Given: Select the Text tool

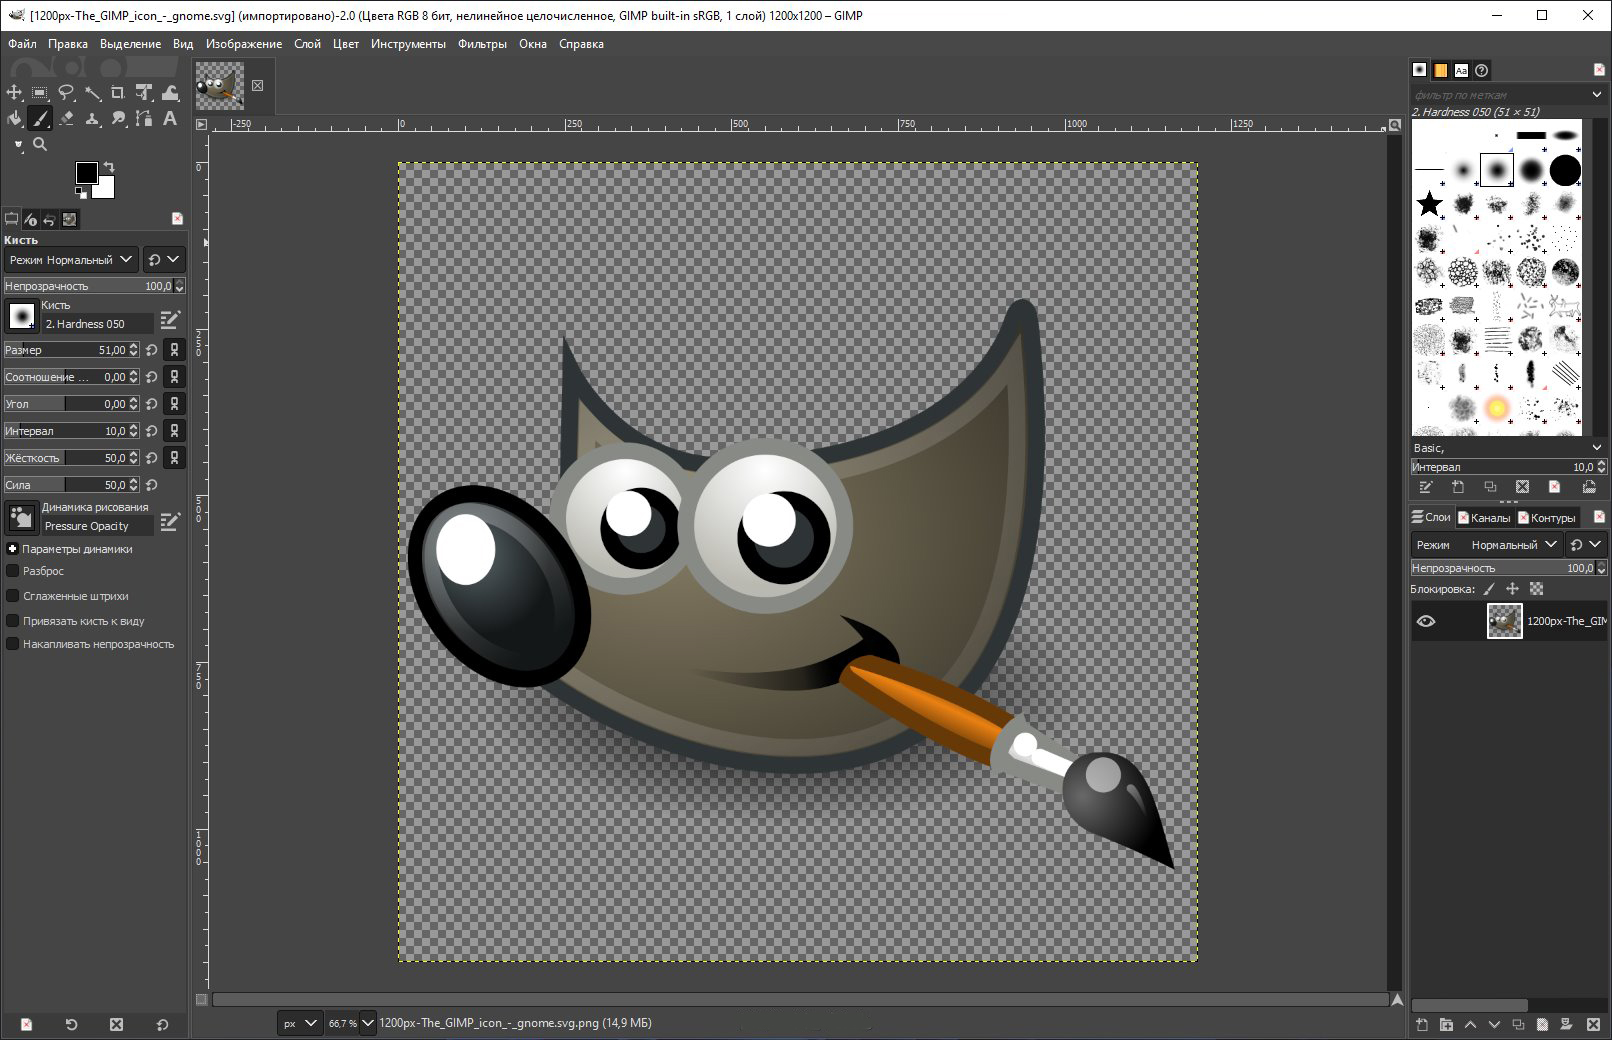Looking at the screenshot, I should (170, 119).
